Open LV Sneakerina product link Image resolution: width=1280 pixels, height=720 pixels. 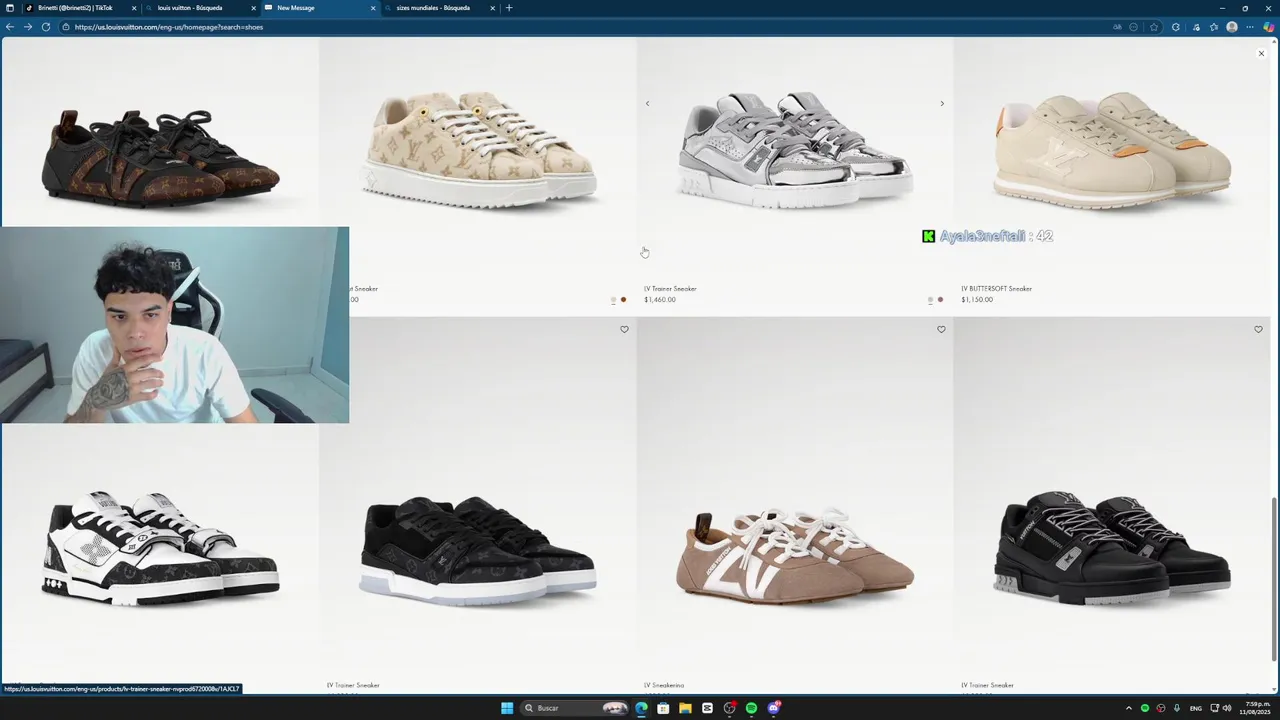664,686
